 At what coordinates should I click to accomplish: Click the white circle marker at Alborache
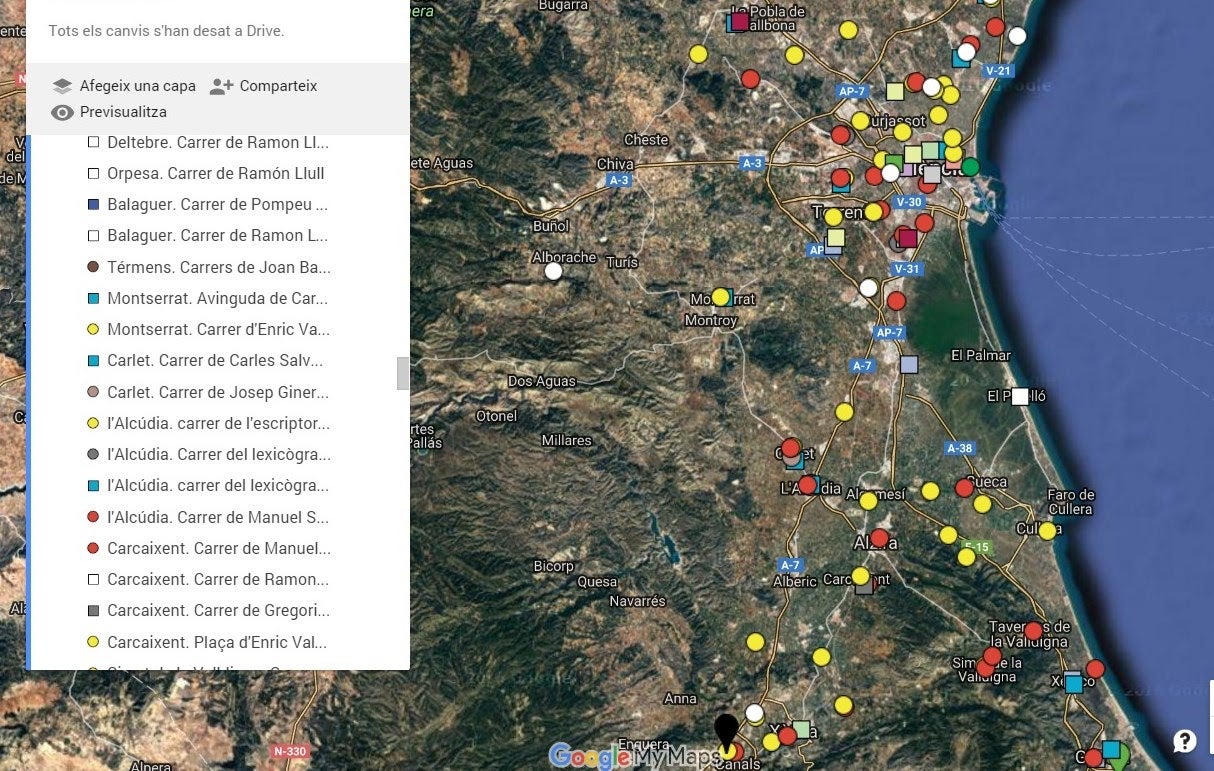tap(553, 270)
